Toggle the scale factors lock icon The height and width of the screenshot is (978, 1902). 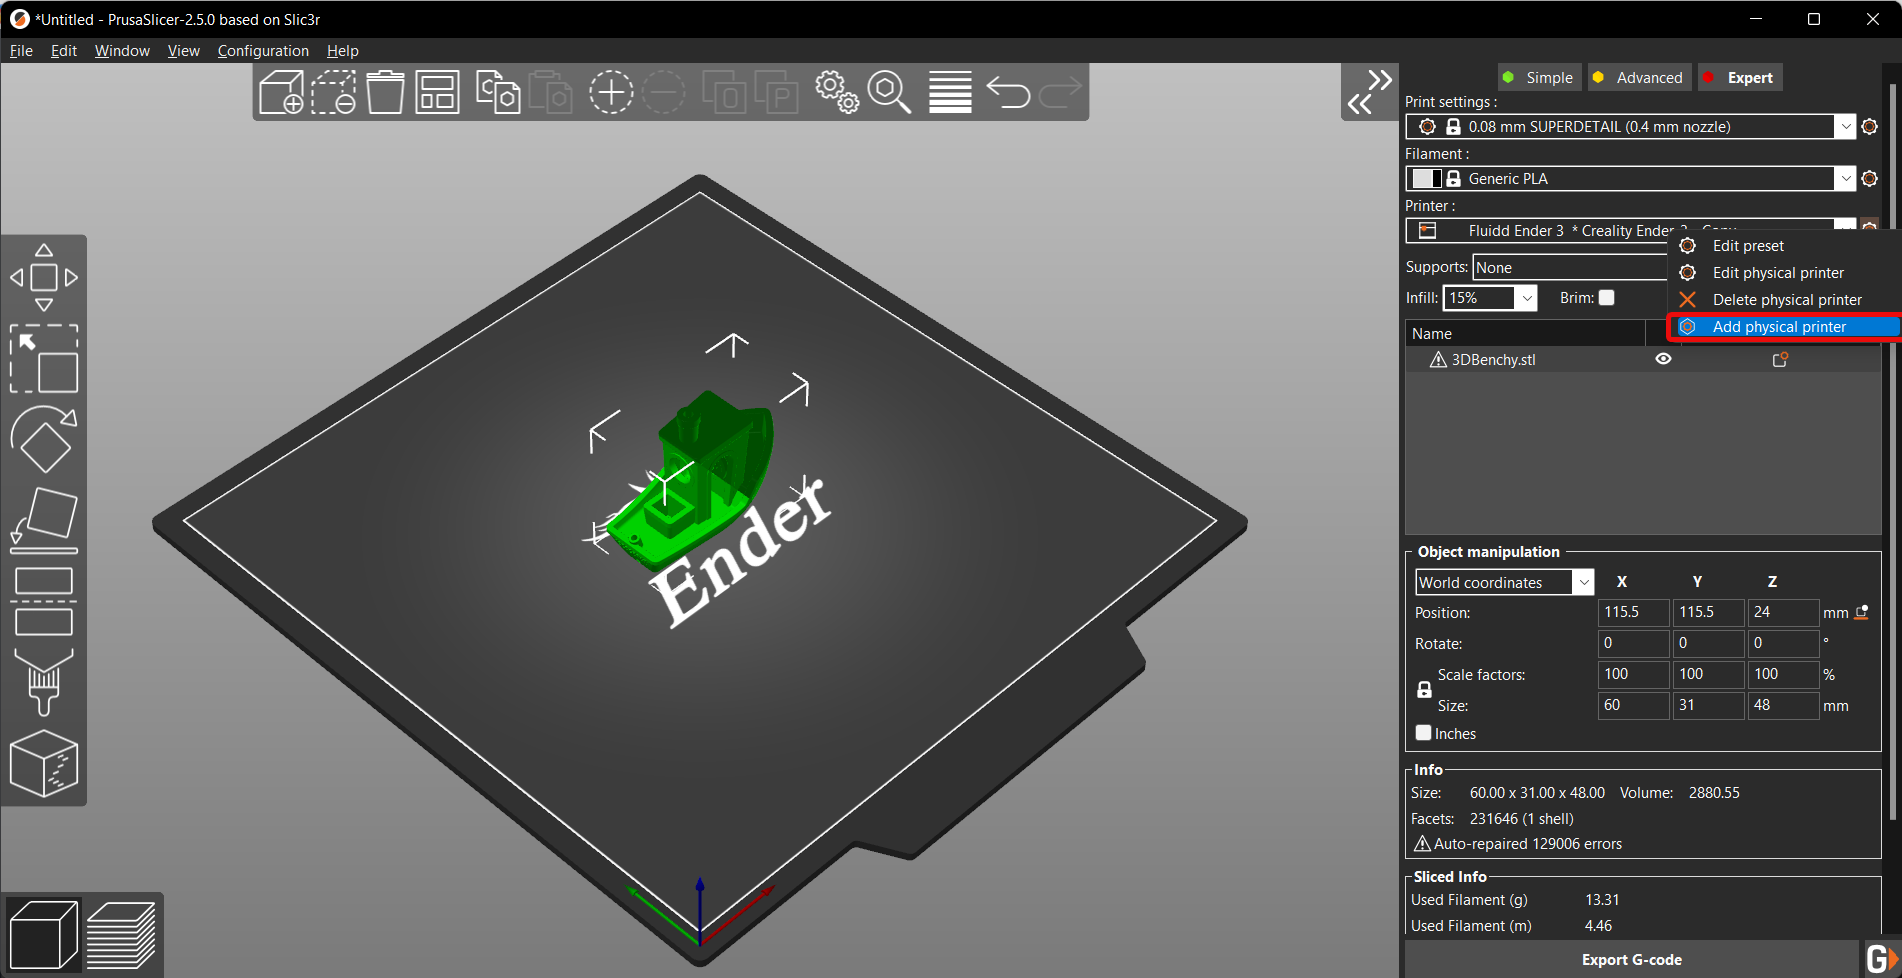click(1424, 690)
